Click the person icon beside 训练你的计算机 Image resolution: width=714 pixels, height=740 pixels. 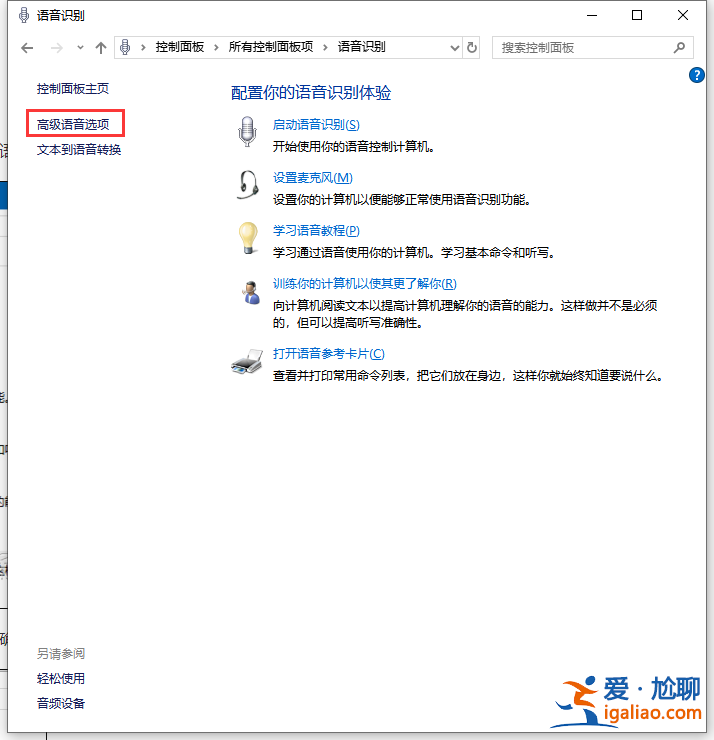coord(251,292)
